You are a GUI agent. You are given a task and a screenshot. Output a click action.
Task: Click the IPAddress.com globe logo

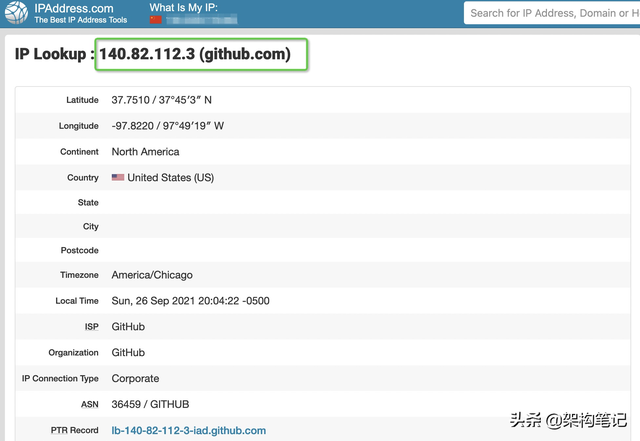(x=16, y=12)
